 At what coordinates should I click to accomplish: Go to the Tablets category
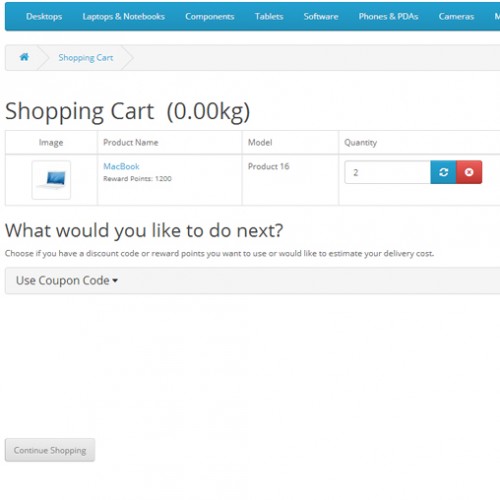pos(269,16)
